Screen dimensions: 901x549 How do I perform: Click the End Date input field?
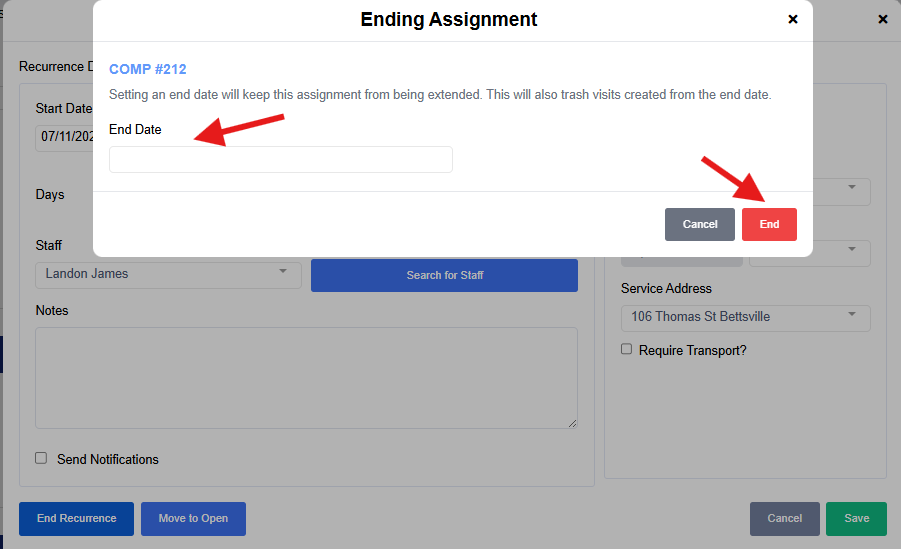click(x=280, y=160)
